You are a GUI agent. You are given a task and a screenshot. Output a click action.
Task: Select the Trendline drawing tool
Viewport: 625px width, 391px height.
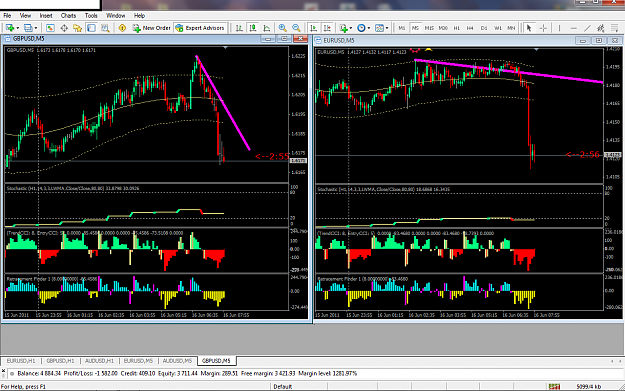pos(587,28)
